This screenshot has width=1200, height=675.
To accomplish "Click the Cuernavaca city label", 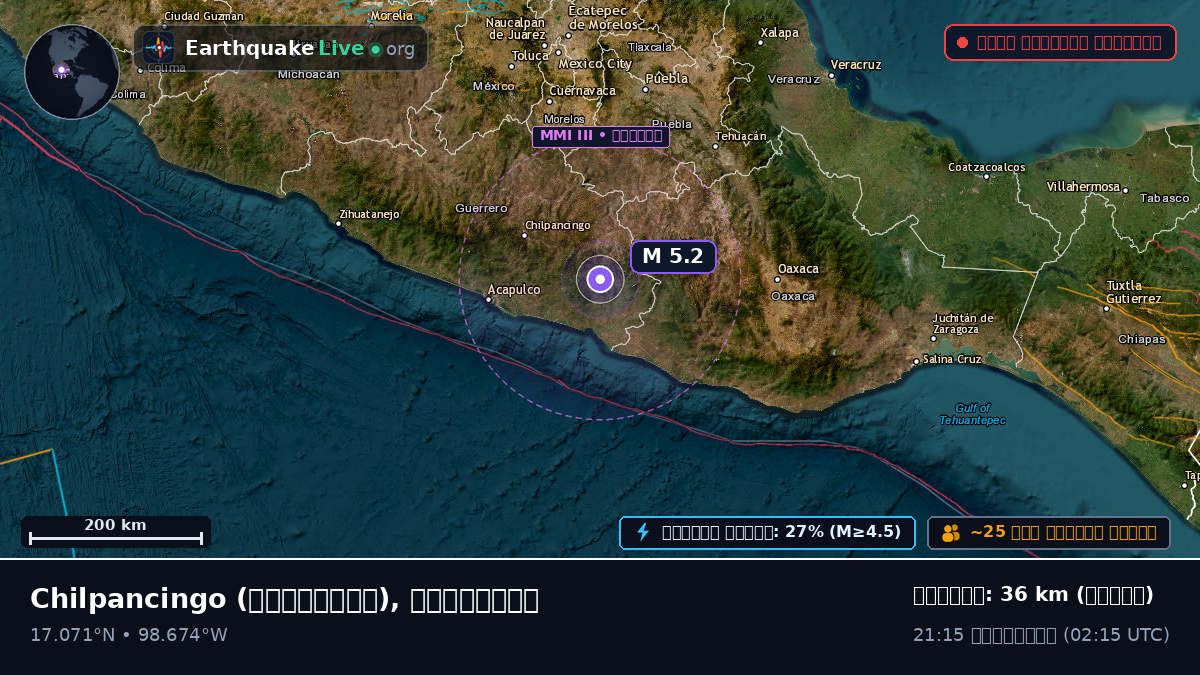I will [582, 91].
